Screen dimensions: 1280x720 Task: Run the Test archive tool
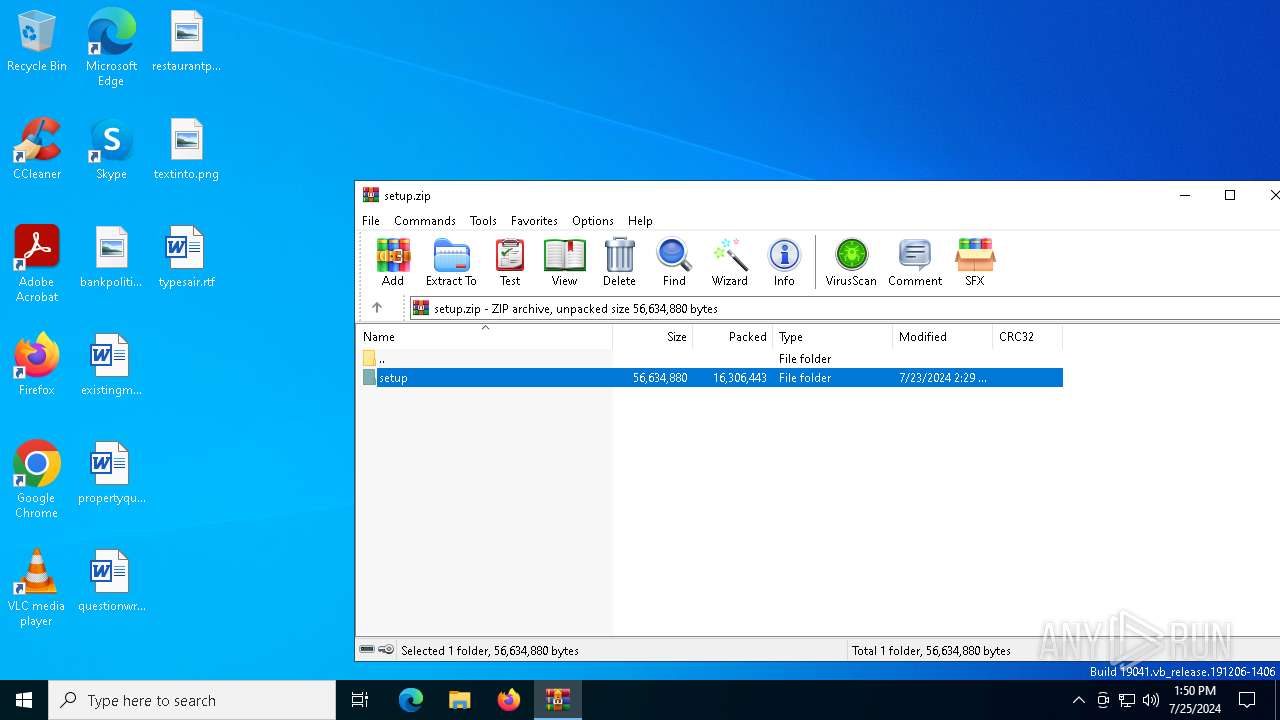pyautogui.click(x=510, y=262)
